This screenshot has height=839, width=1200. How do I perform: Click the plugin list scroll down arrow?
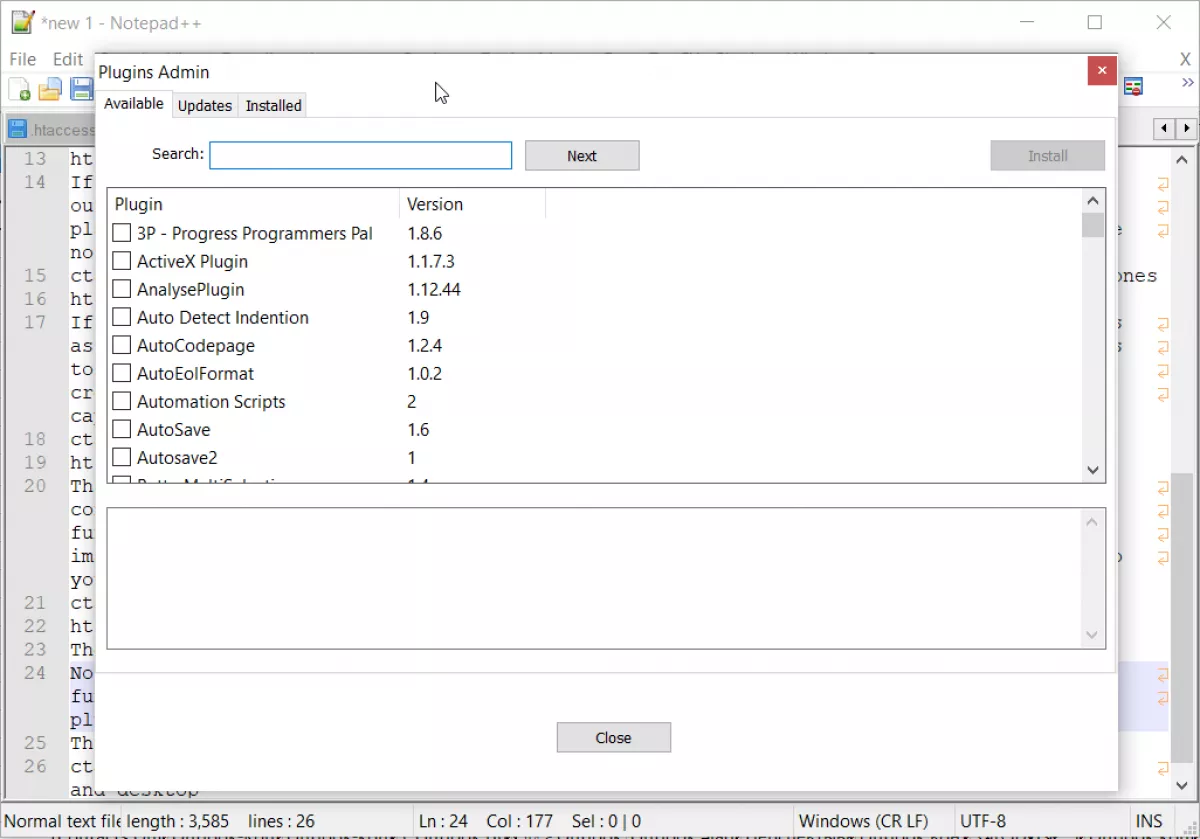point(1093,470)
